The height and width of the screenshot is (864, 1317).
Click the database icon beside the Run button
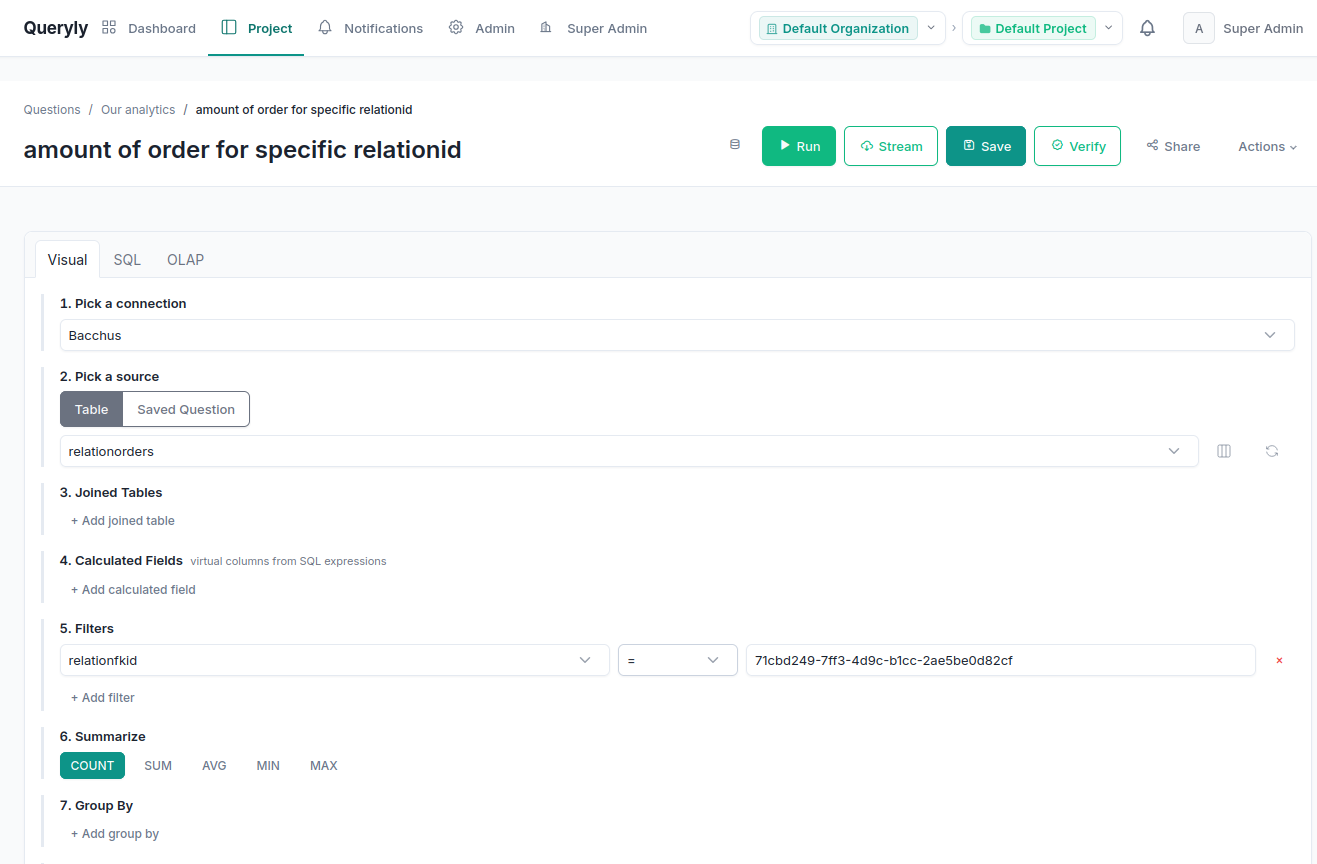tap(734, 144)
